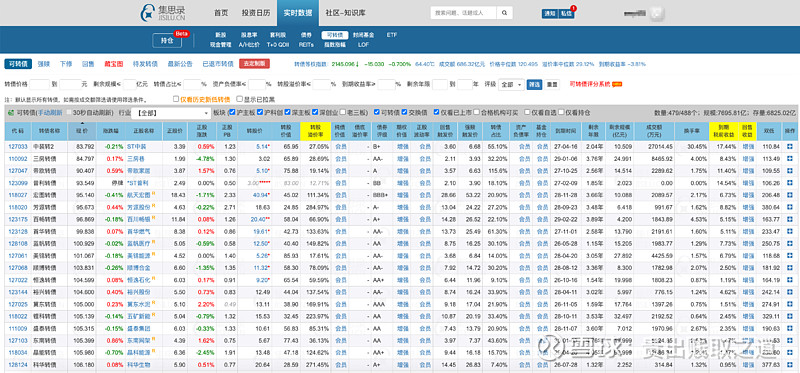This screenshot has width=800, height=373.
Task: Open the 行业 【全部】 dropdown
Action: coord(171,113)
